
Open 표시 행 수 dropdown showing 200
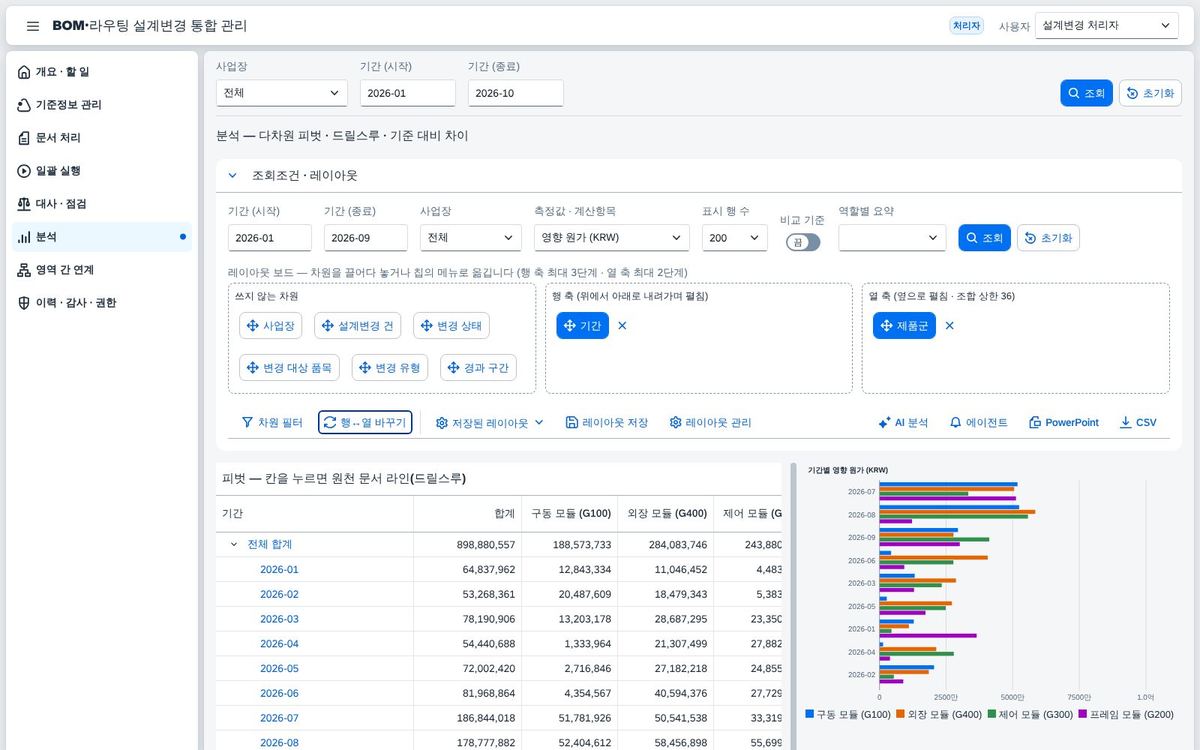click(x=735, y=238)
